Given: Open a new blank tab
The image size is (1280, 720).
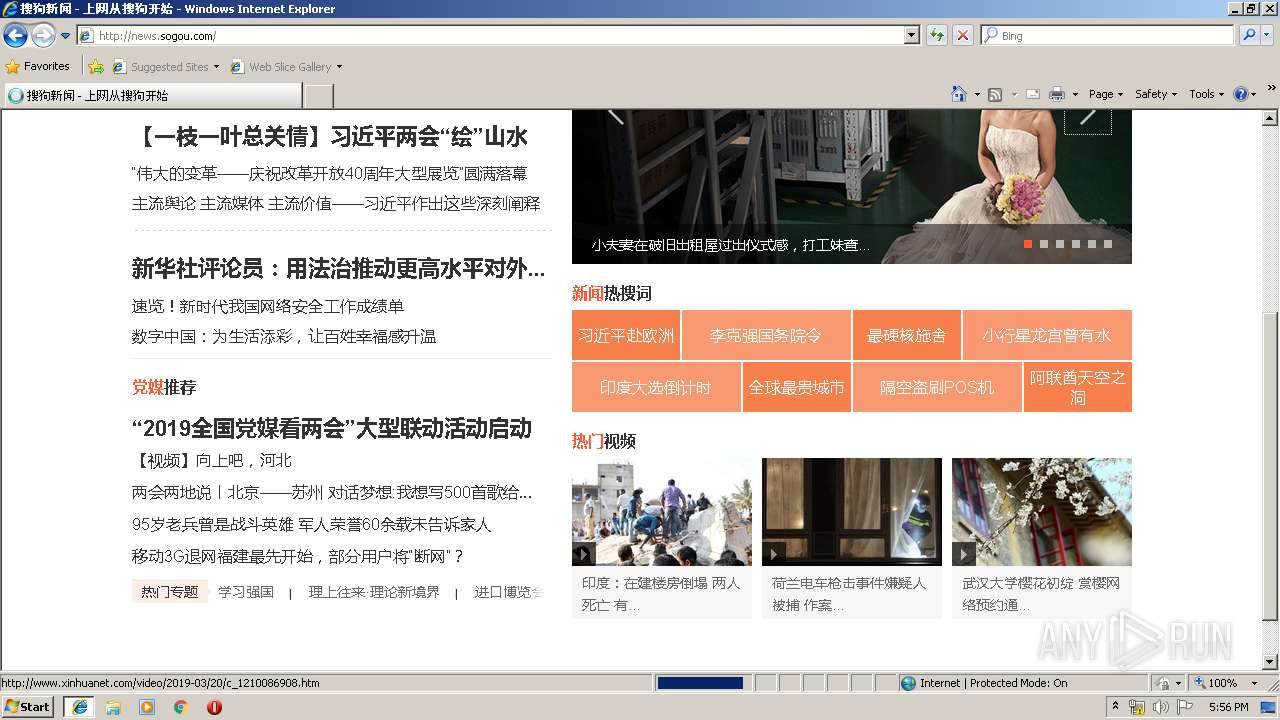Looking at the screenshot, I should 318,96.
